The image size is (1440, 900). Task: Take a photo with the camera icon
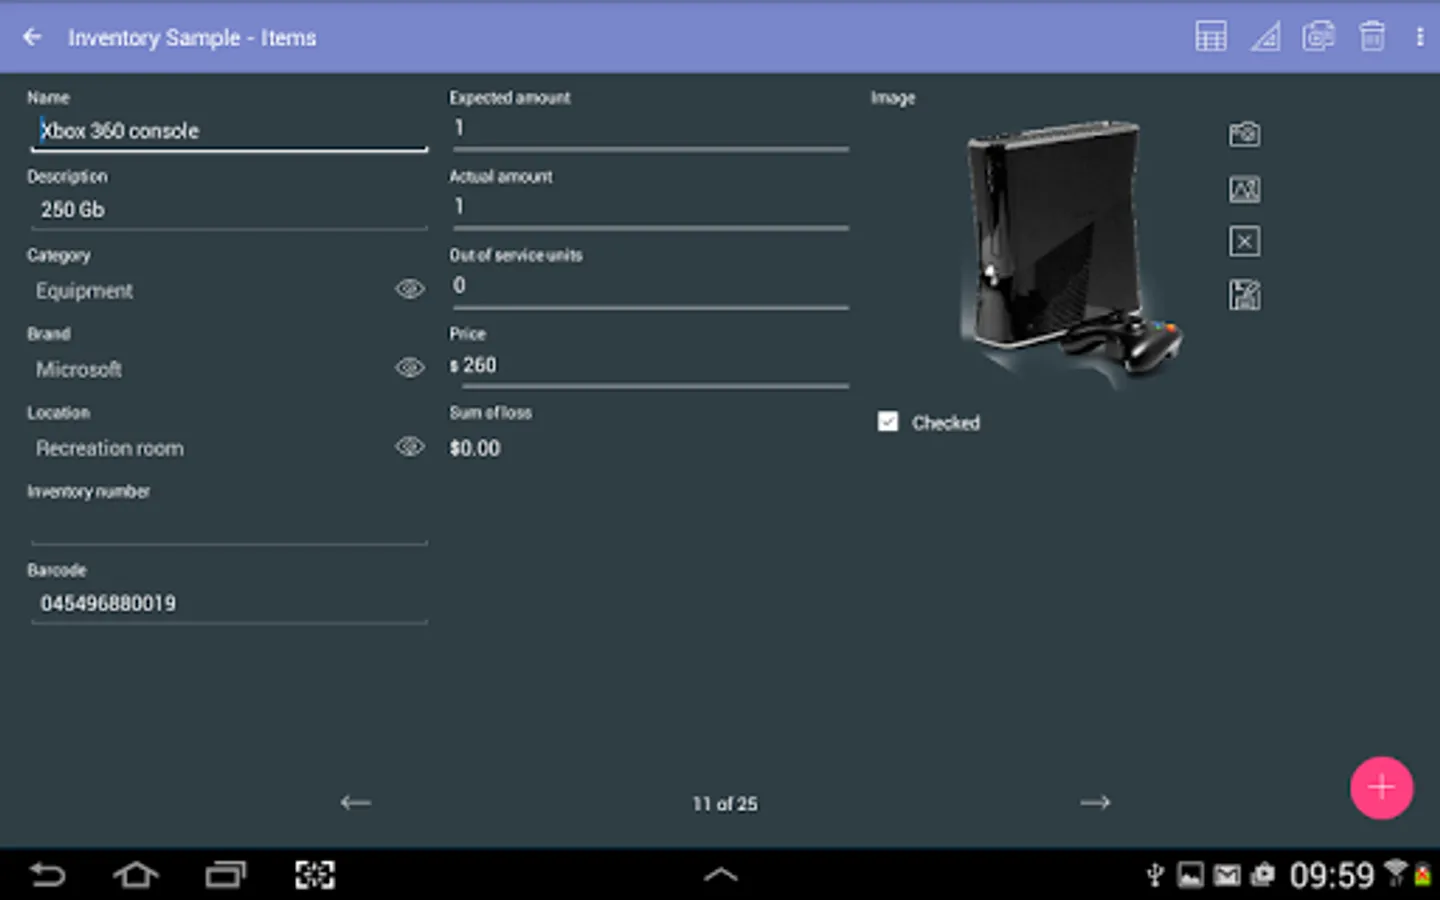pyautogui.click(x=1244, y=134)
